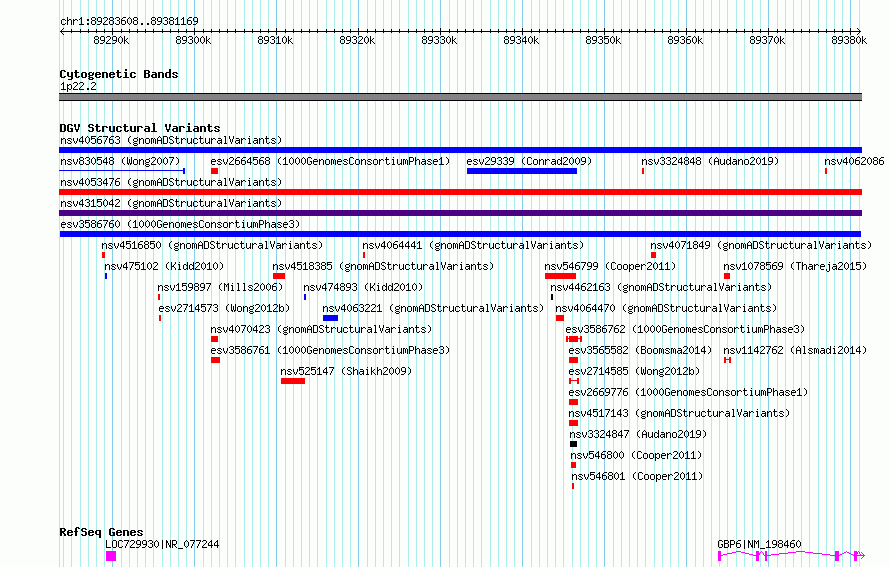Select the esv3586762 red variant glyph
The width and height of the screenshot is (890, 567).
click(574, 339)
